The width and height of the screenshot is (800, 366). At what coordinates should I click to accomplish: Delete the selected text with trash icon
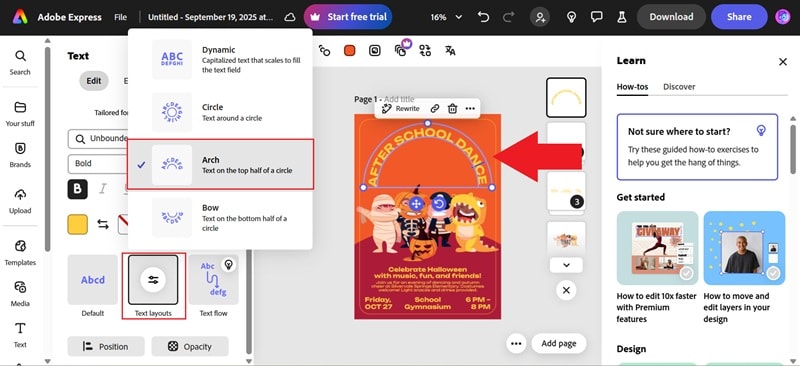(452, 109)
